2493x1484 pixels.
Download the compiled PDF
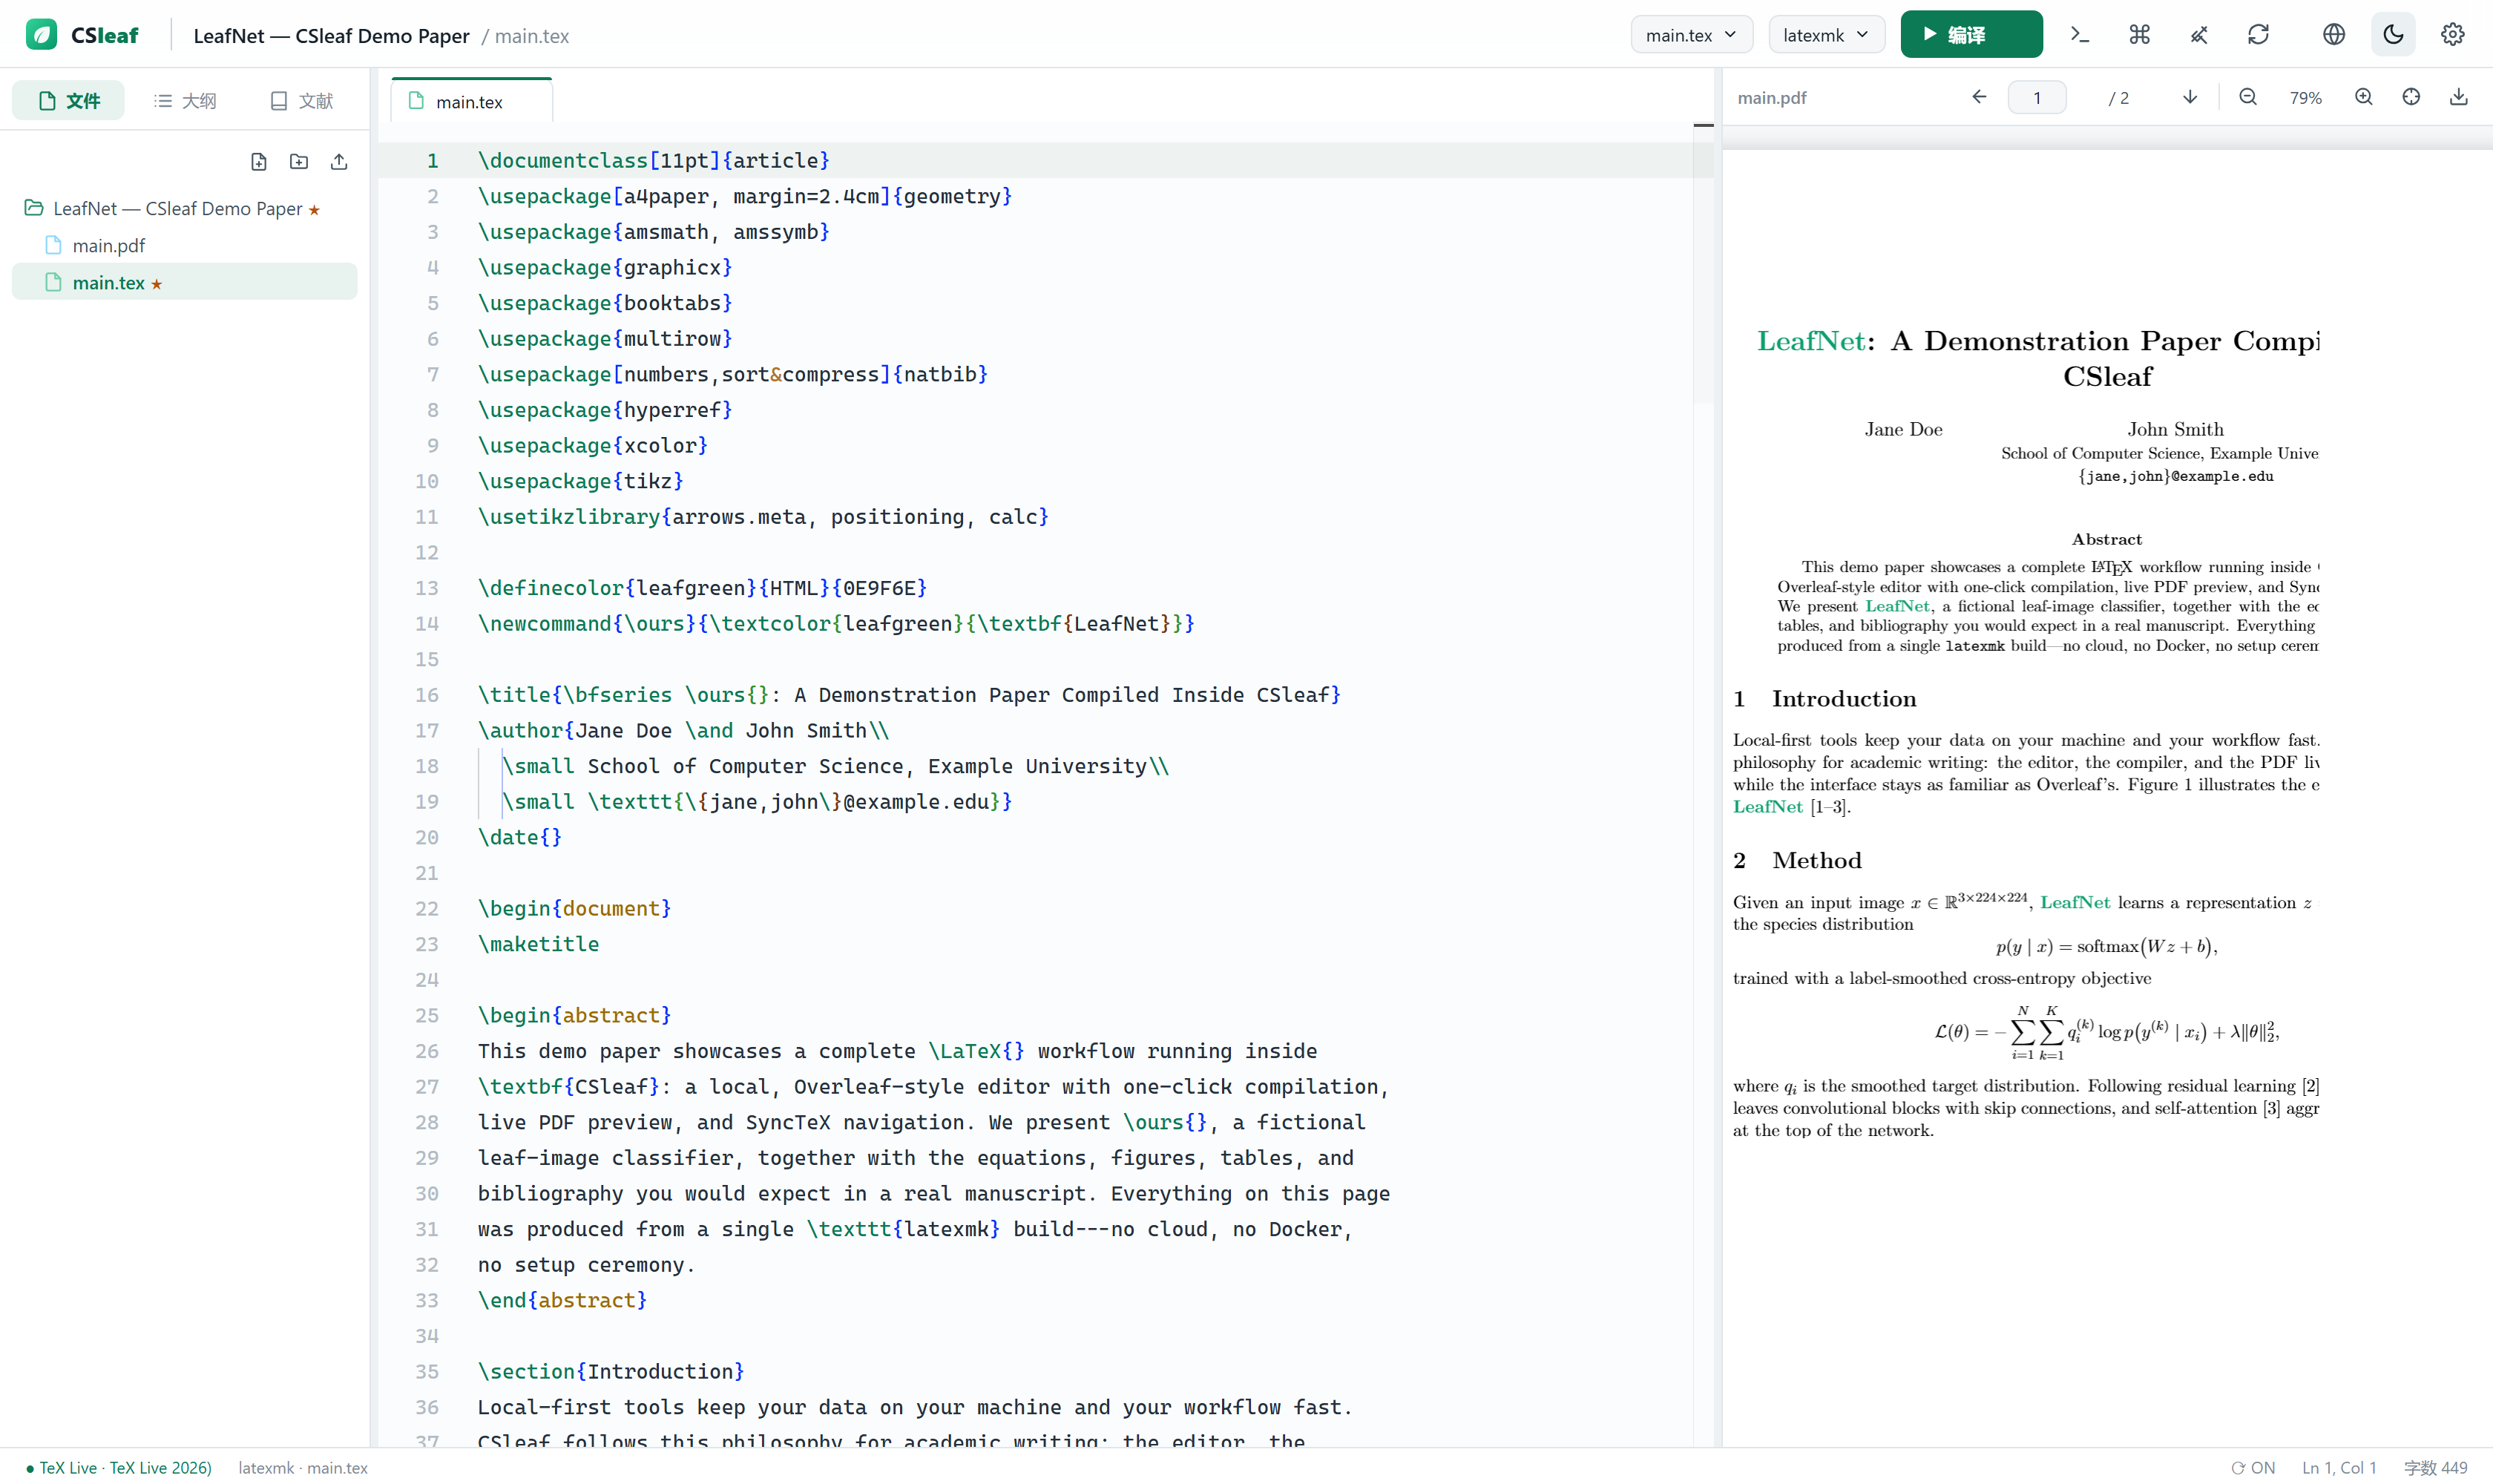click(x=2459, y=97)
